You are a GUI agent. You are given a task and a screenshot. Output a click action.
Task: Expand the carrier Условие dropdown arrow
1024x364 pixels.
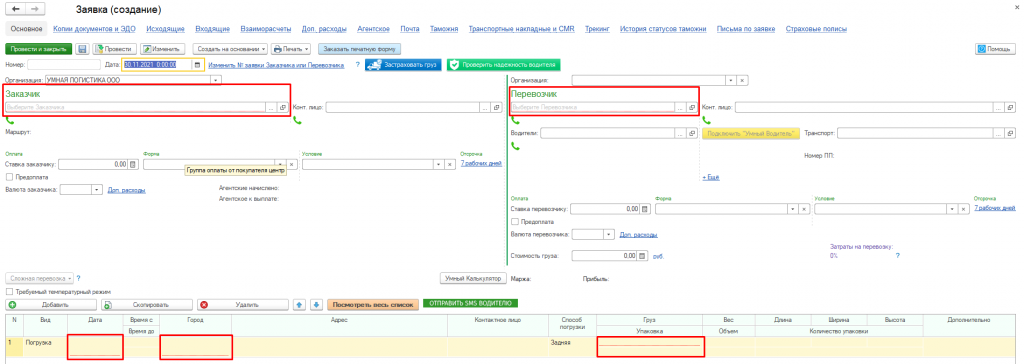(952, 209)
